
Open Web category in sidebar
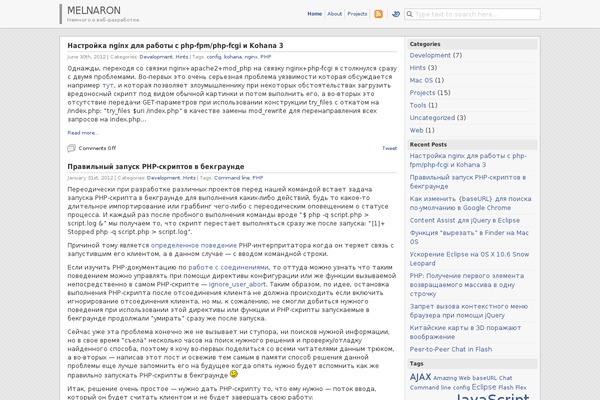pos(416,130)
